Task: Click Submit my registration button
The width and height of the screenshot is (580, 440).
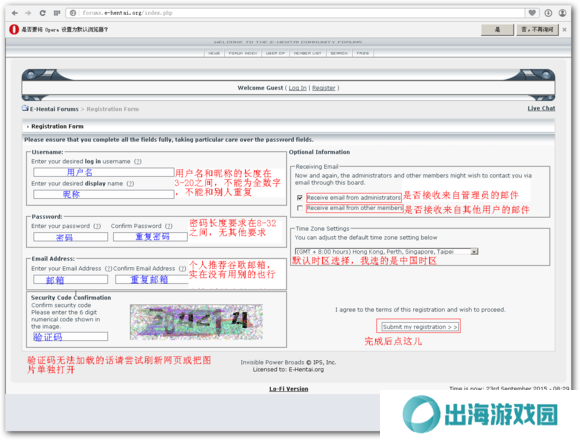Action: pos(420,327)
